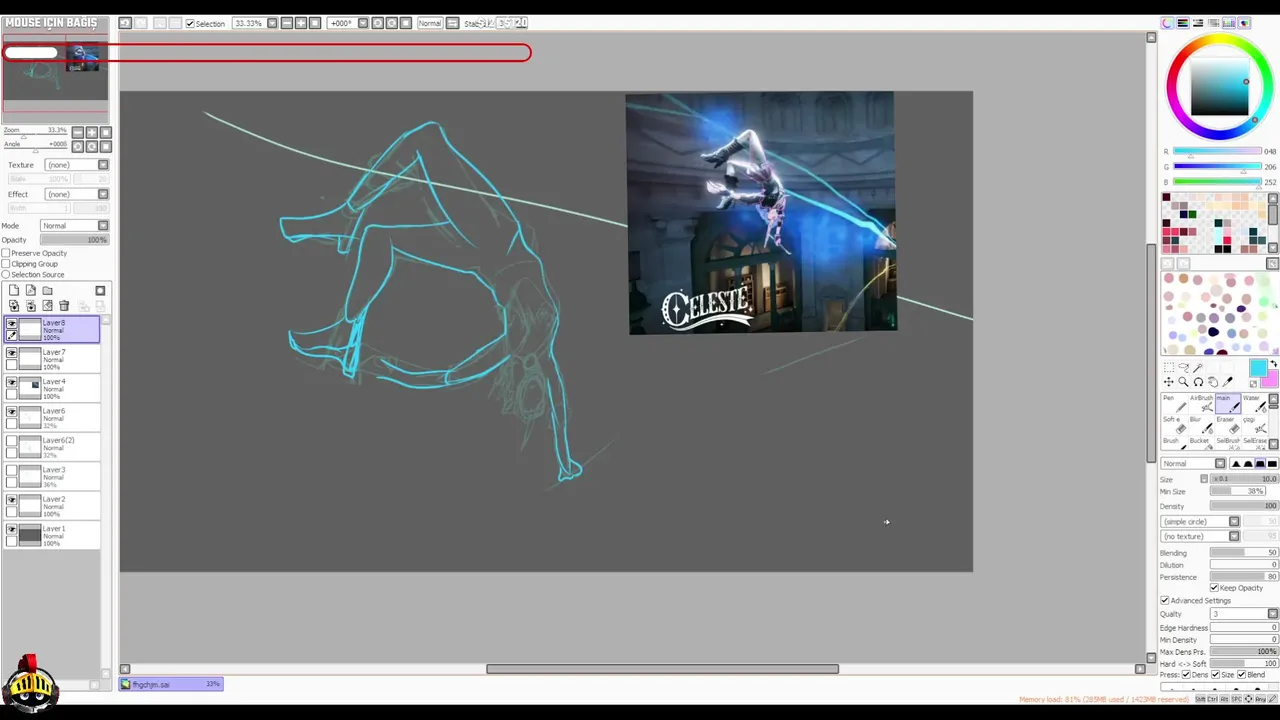Open the layer Texture dropdown
This screenshot has width=1280, height=720.
click(x=76, y=165)
